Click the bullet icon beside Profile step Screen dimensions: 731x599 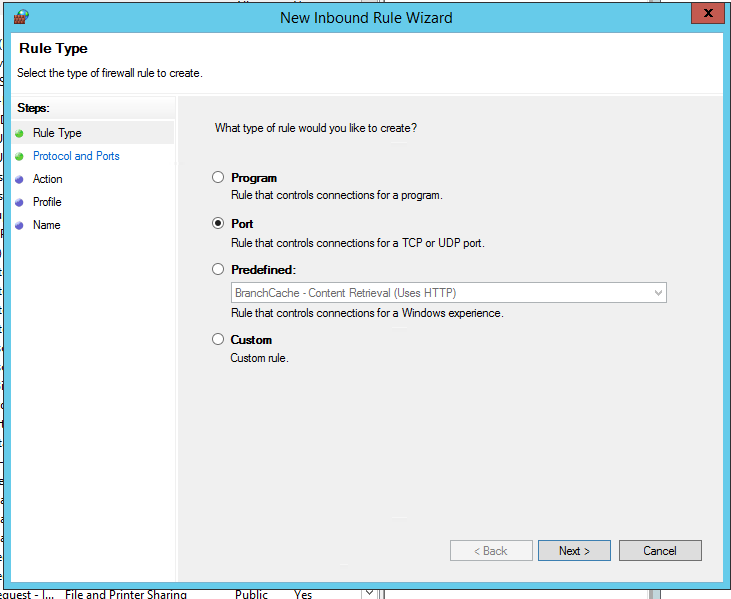point(19,203)
